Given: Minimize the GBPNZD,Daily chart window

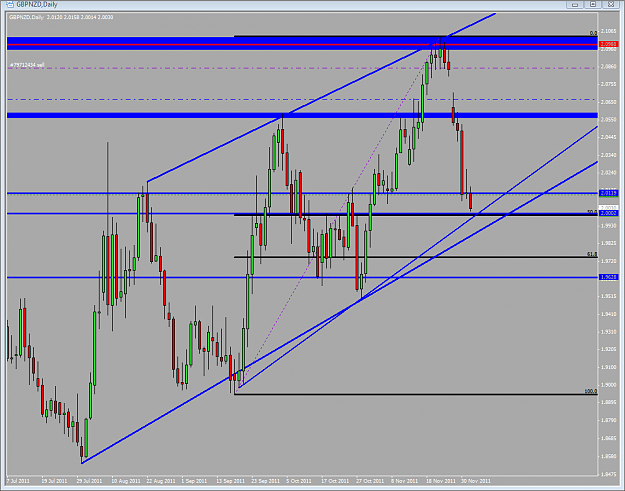Looking at the screenshot, I should click(x=575, y=4).
